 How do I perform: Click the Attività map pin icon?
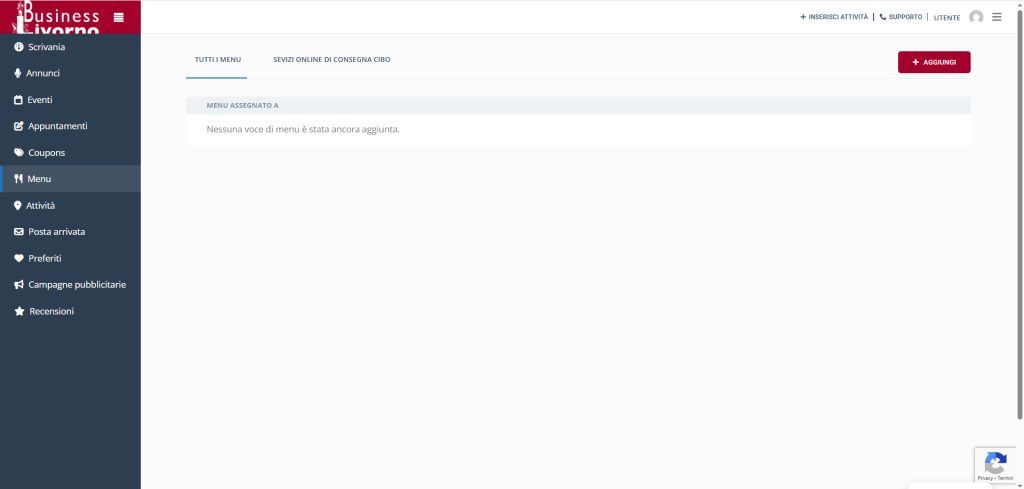18,205
